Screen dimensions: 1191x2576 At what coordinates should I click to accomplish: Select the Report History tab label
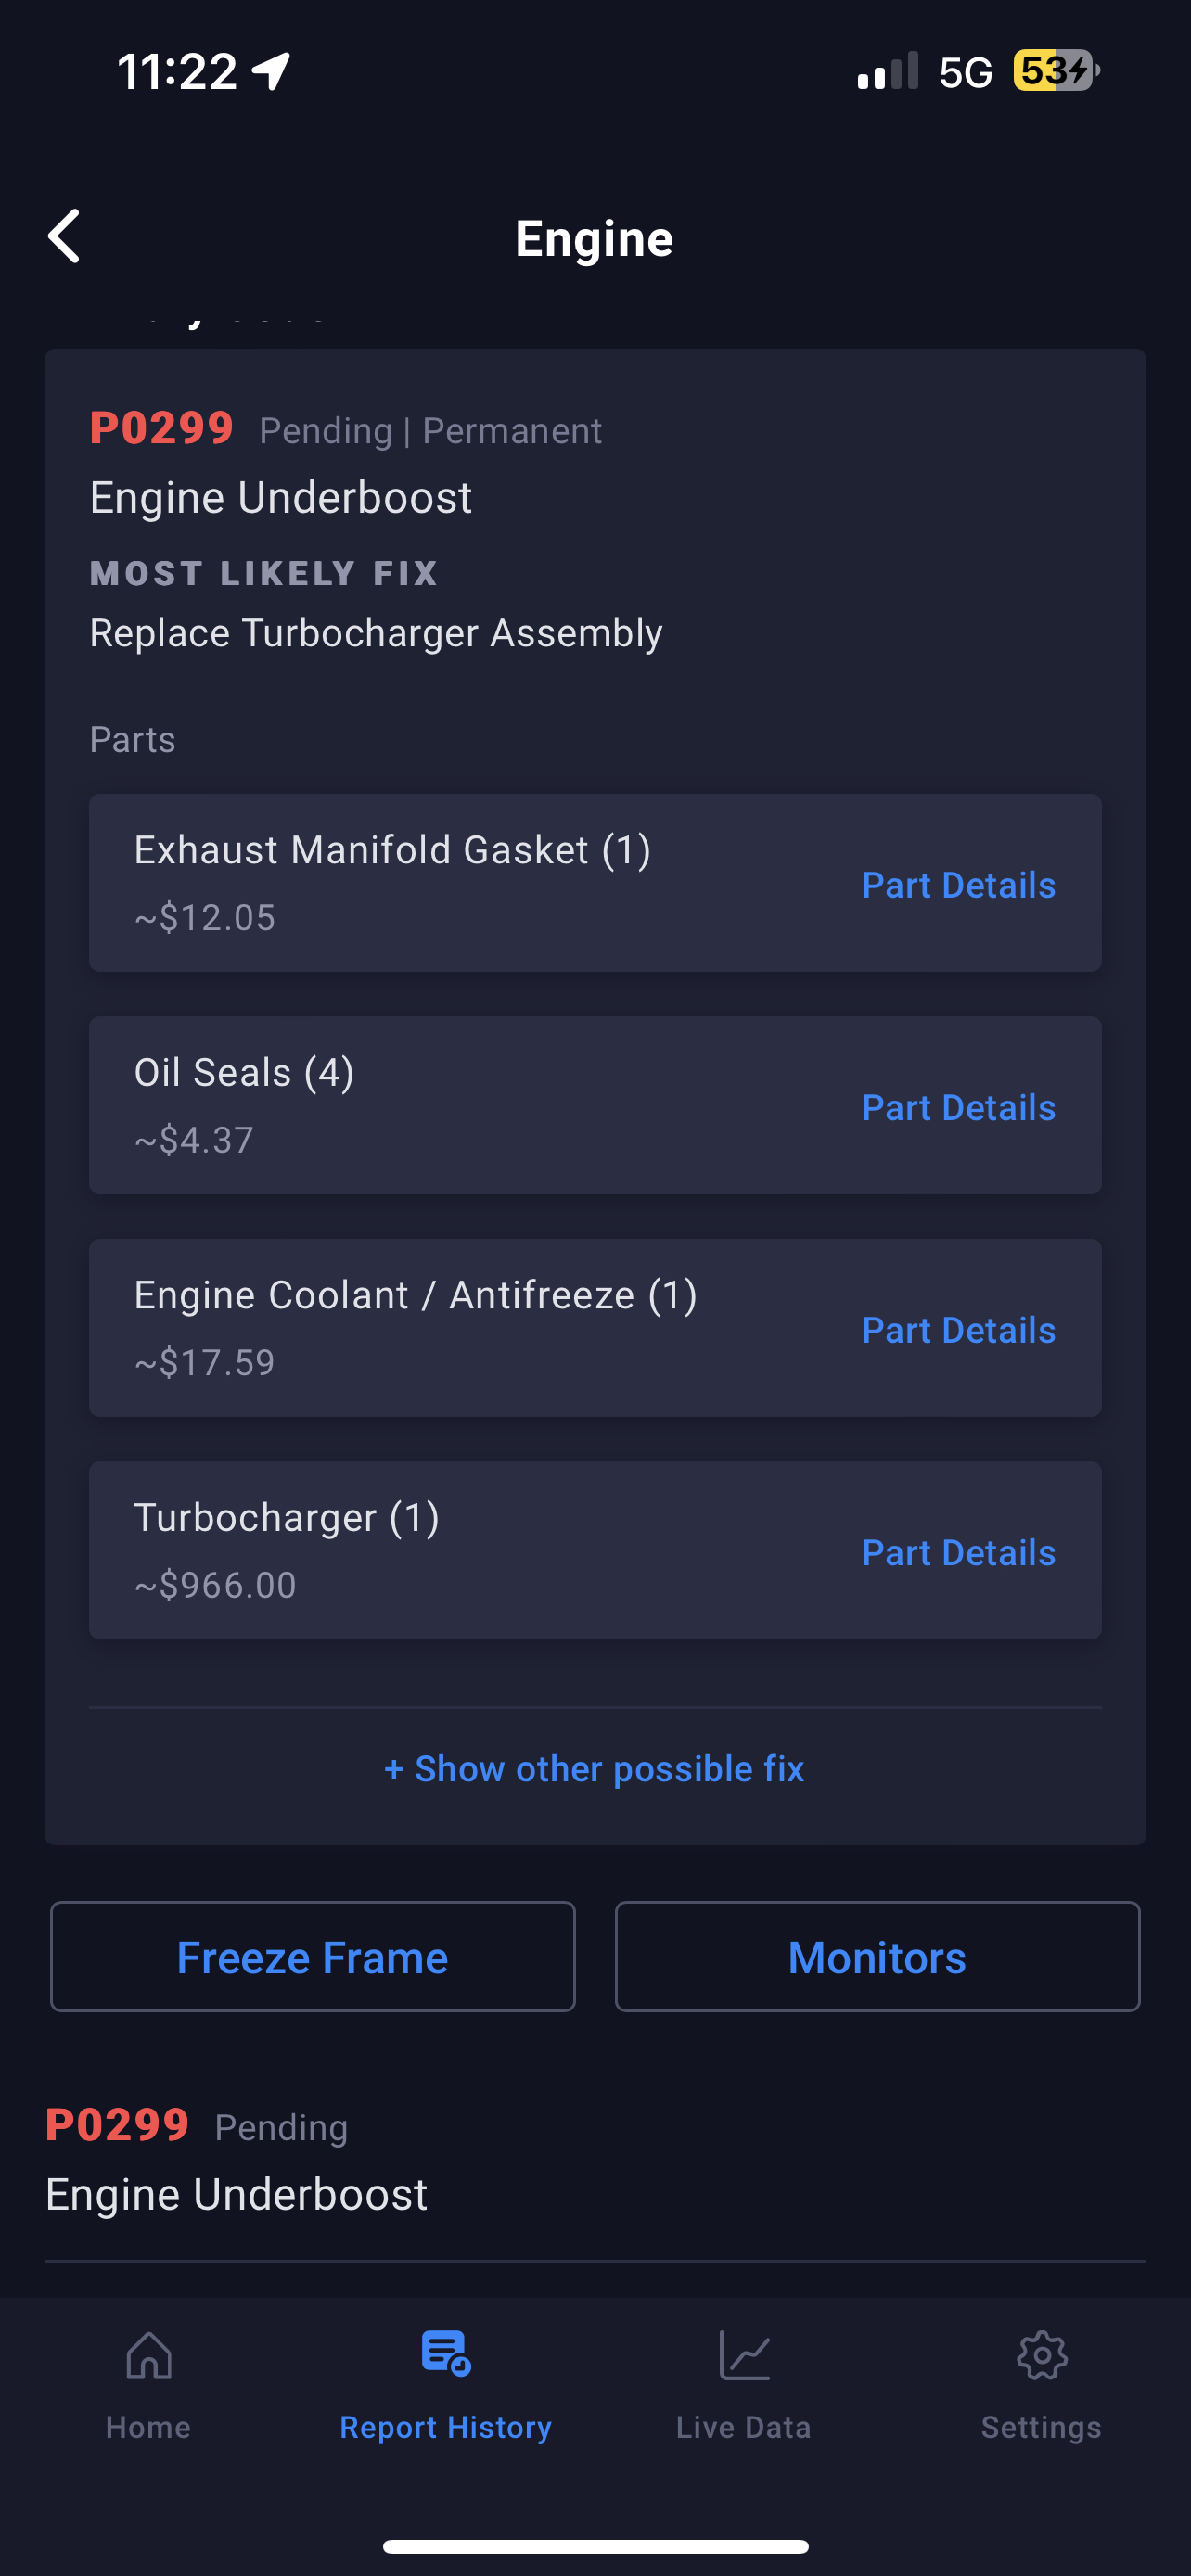click(x=446, y=2427)
